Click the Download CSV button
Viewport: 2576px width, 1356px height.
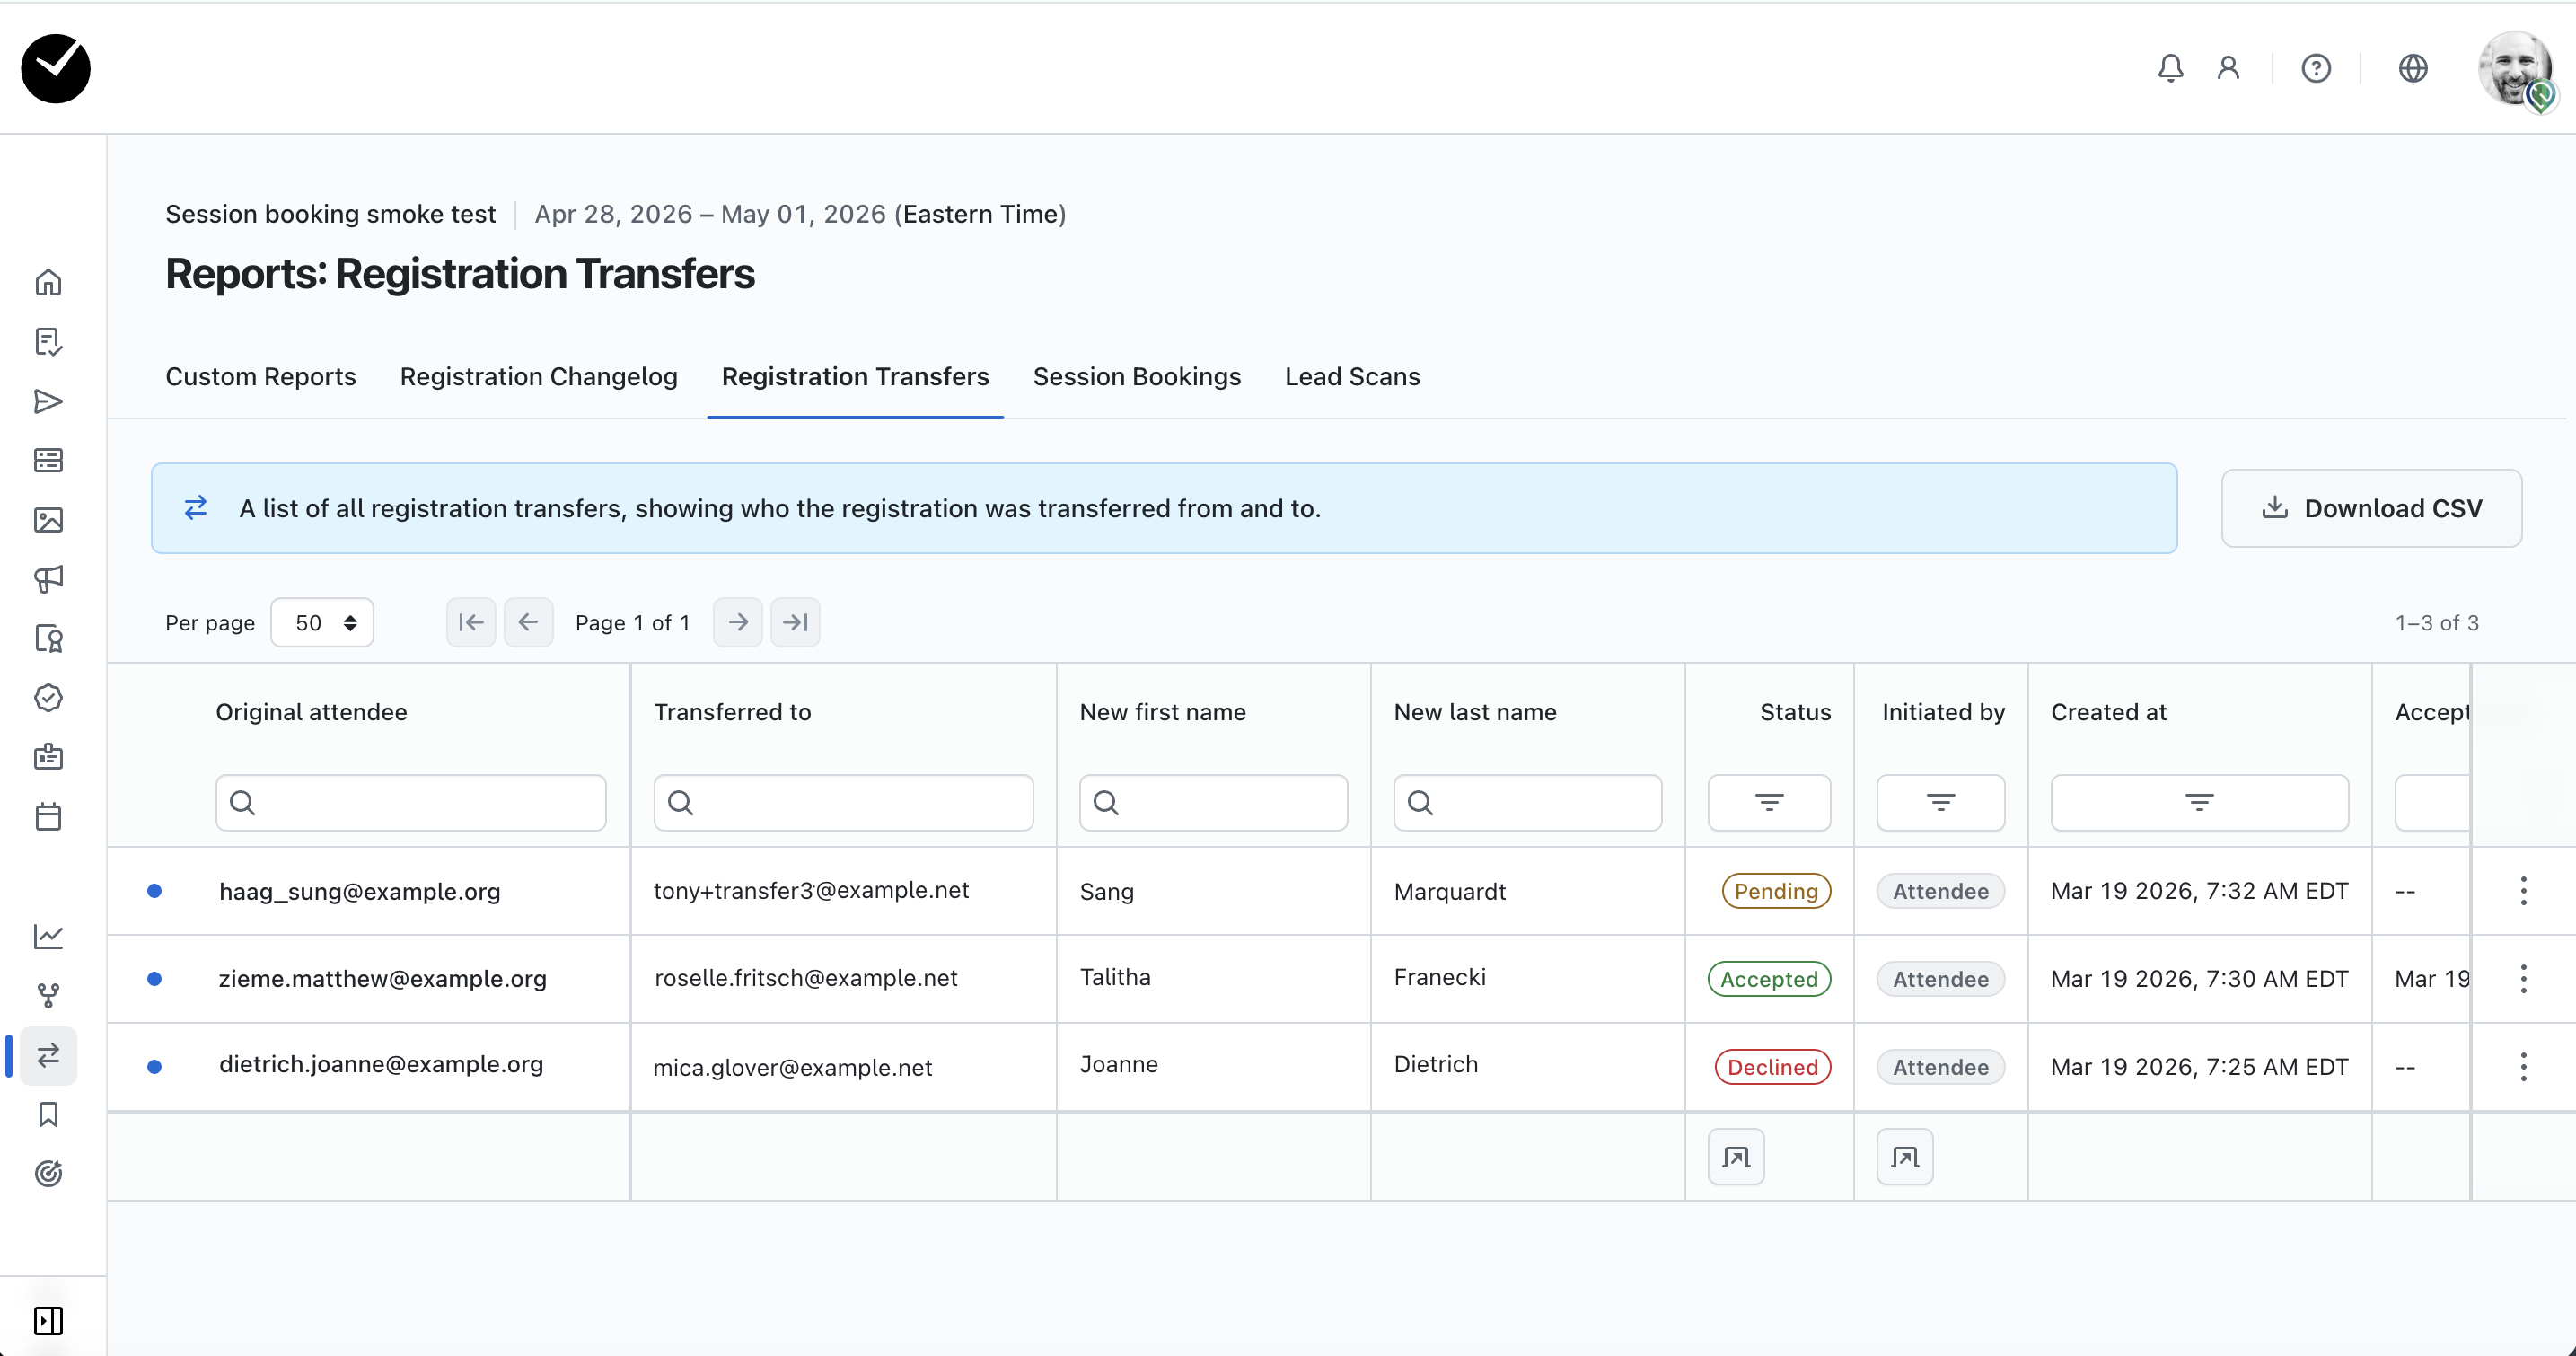click(x=2371, y=508)
